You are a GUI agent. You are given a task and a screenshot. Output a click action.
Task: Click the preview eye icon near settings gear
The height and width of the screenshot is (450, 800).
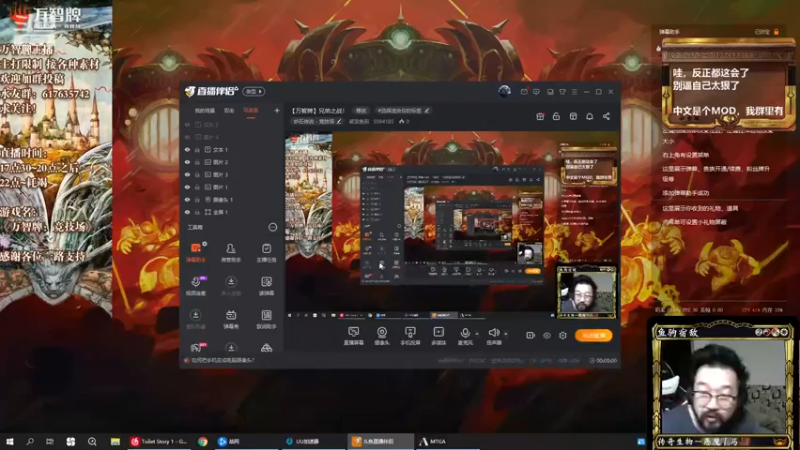tap(547, 335)
